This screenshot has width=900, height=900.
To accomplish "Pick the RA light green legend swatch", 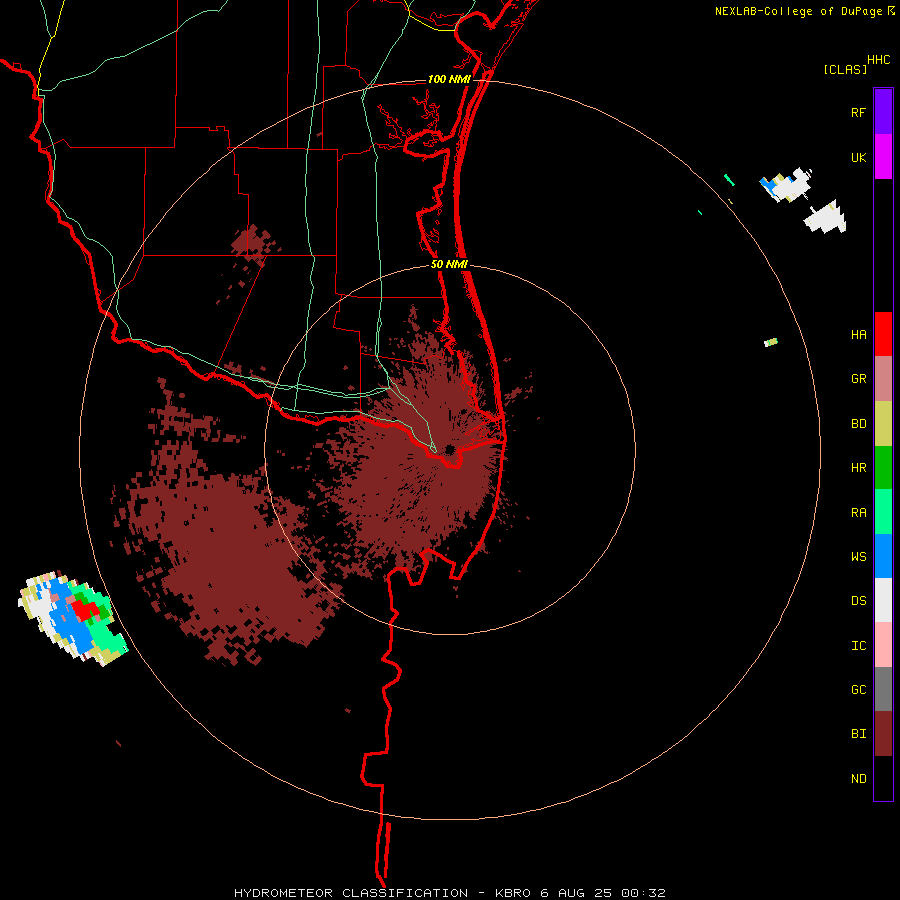I will coord(883,512).
